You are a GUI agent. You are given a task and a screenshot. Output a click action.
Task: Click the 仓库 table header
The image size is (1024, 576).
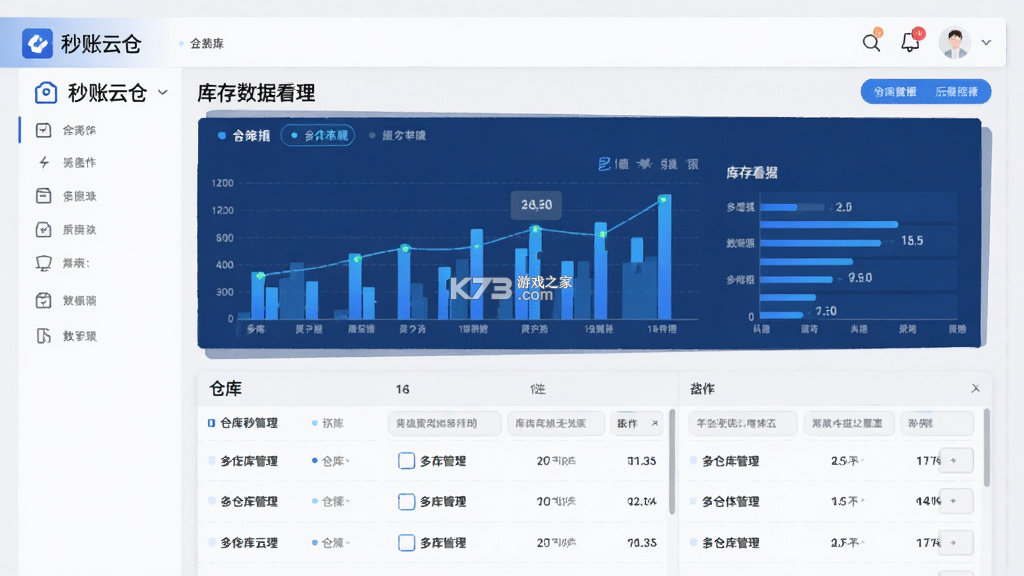pos(225,389)
